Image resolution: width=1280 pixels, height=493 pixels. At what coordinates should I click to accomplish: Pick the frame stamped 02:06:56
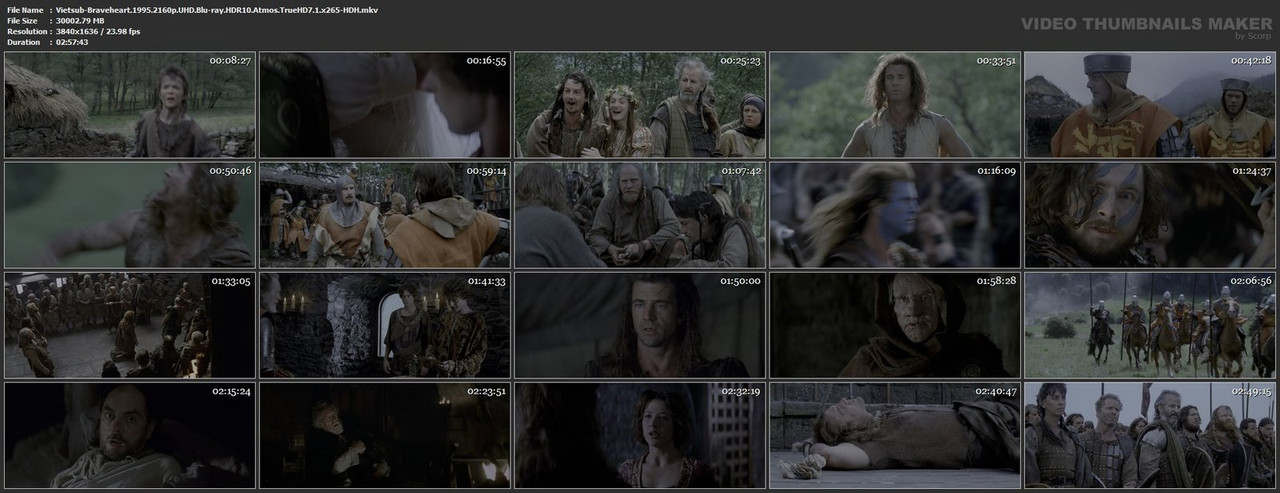tap(1150, 325)
